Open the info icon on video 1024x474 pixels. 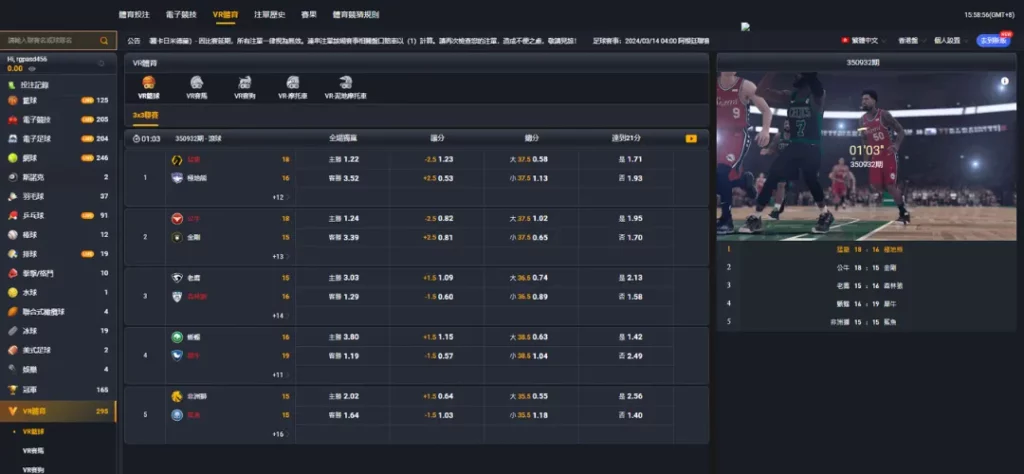[1004, 82]
